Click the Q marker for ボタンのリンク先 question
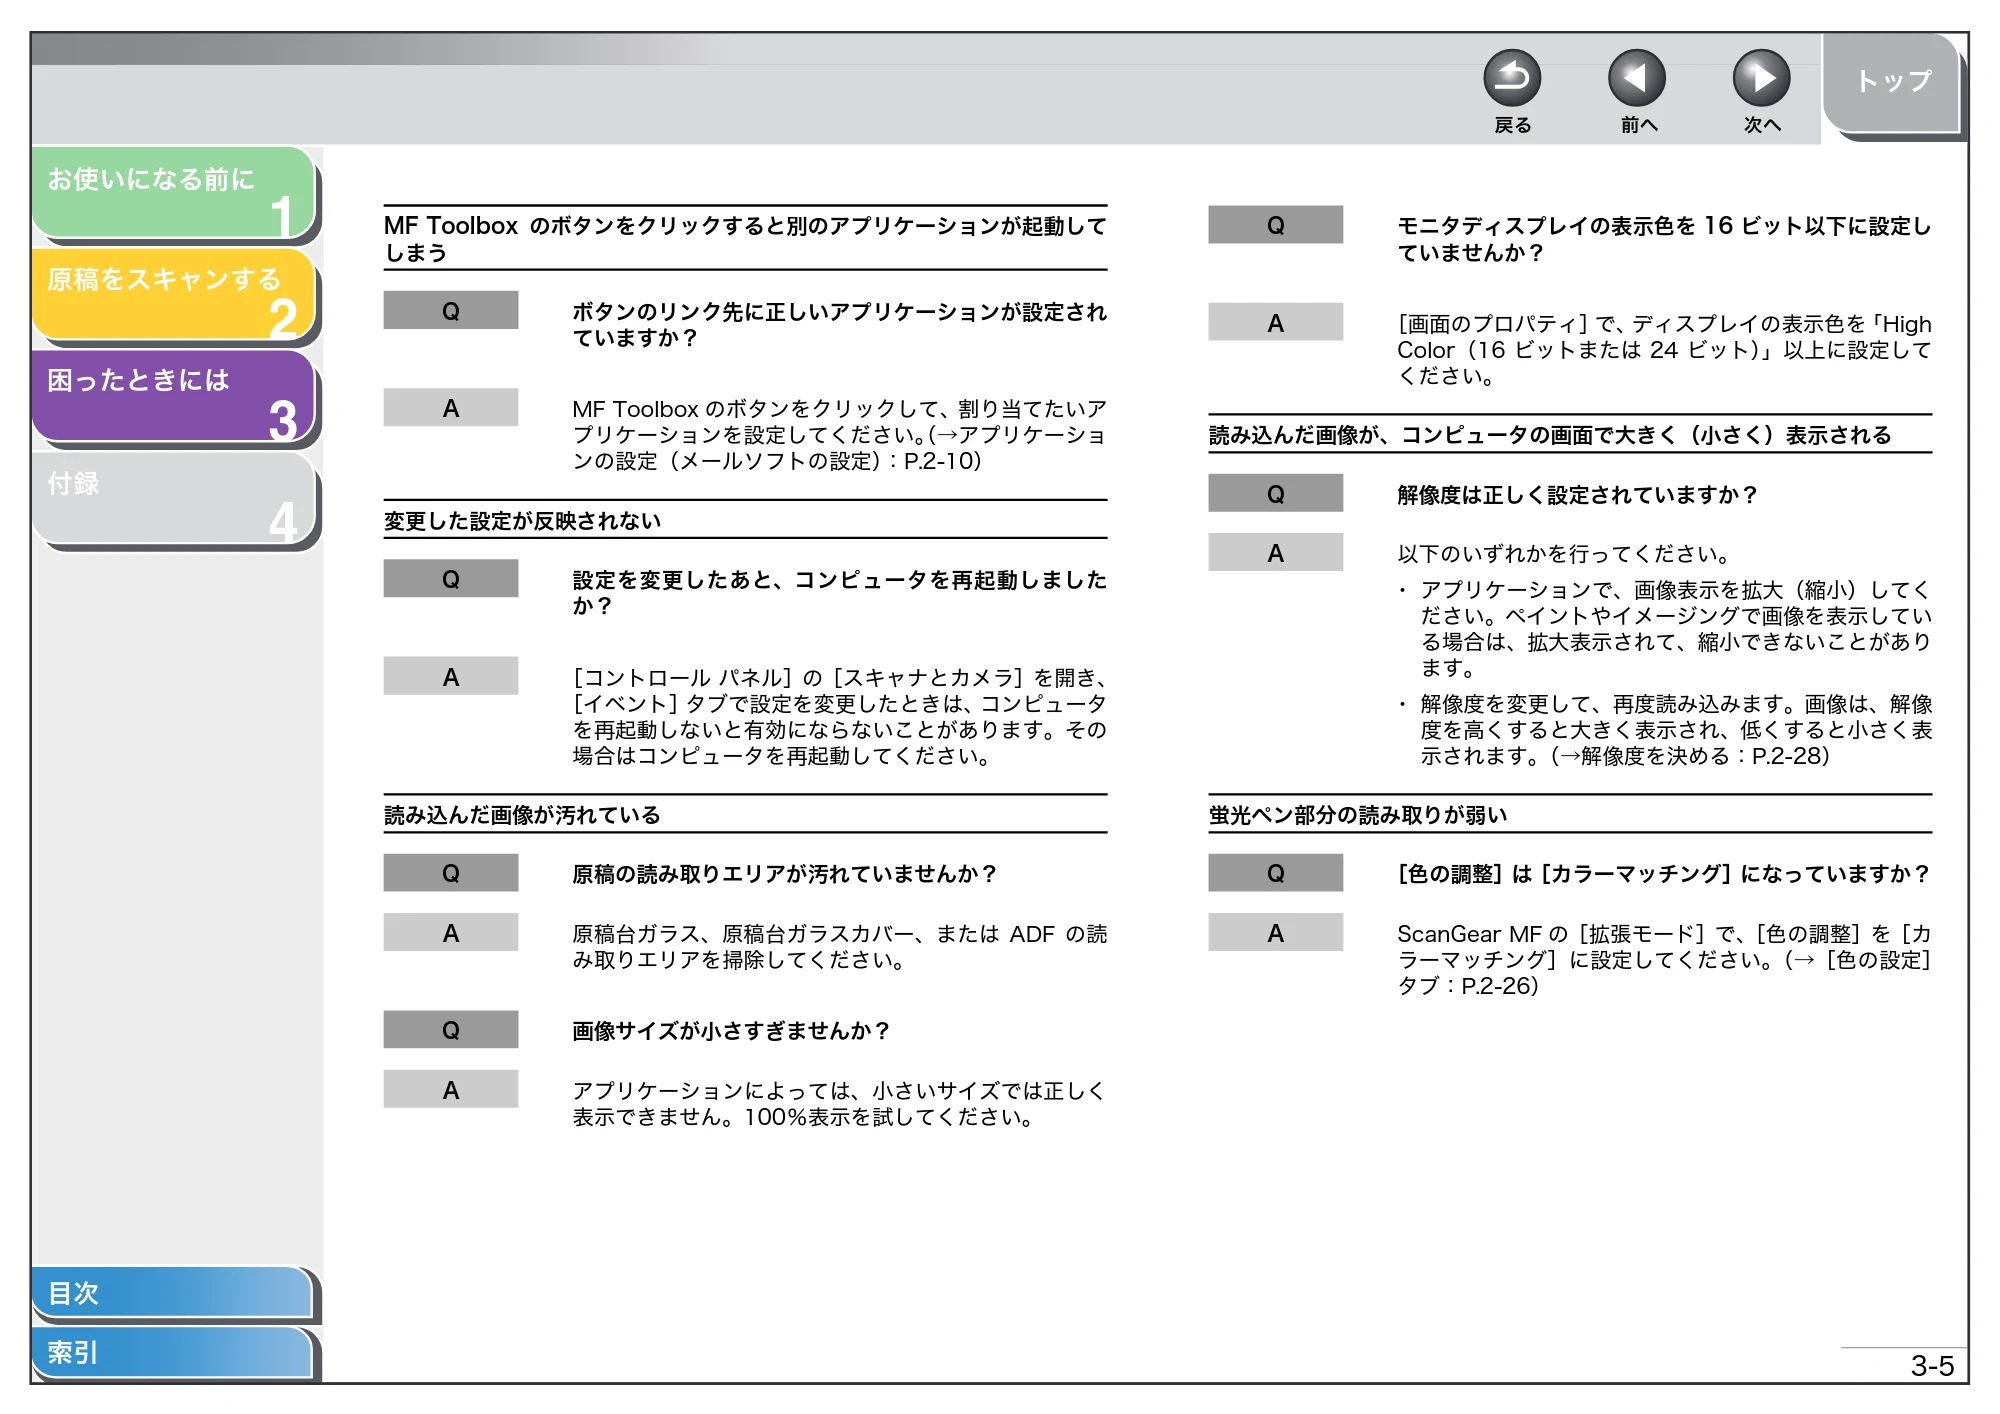 coord(451,311)
